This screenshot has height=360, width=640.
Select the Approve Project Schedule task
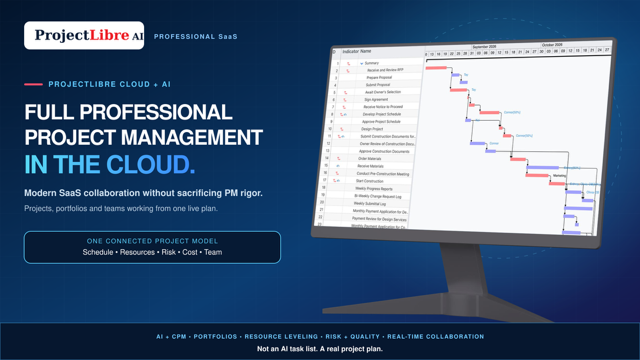pos(381,122)
